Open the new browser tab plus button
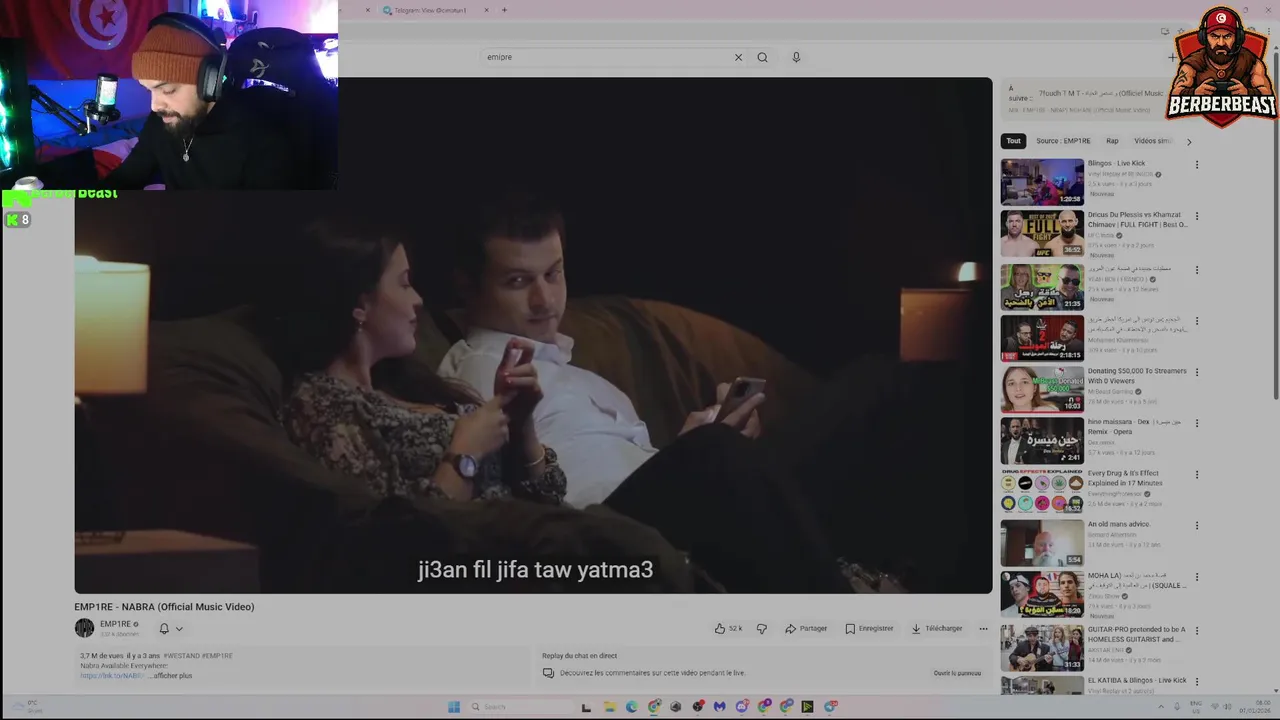Image resolution: width=1280 pixels, height=720 pixels. [x=504, y=10]
